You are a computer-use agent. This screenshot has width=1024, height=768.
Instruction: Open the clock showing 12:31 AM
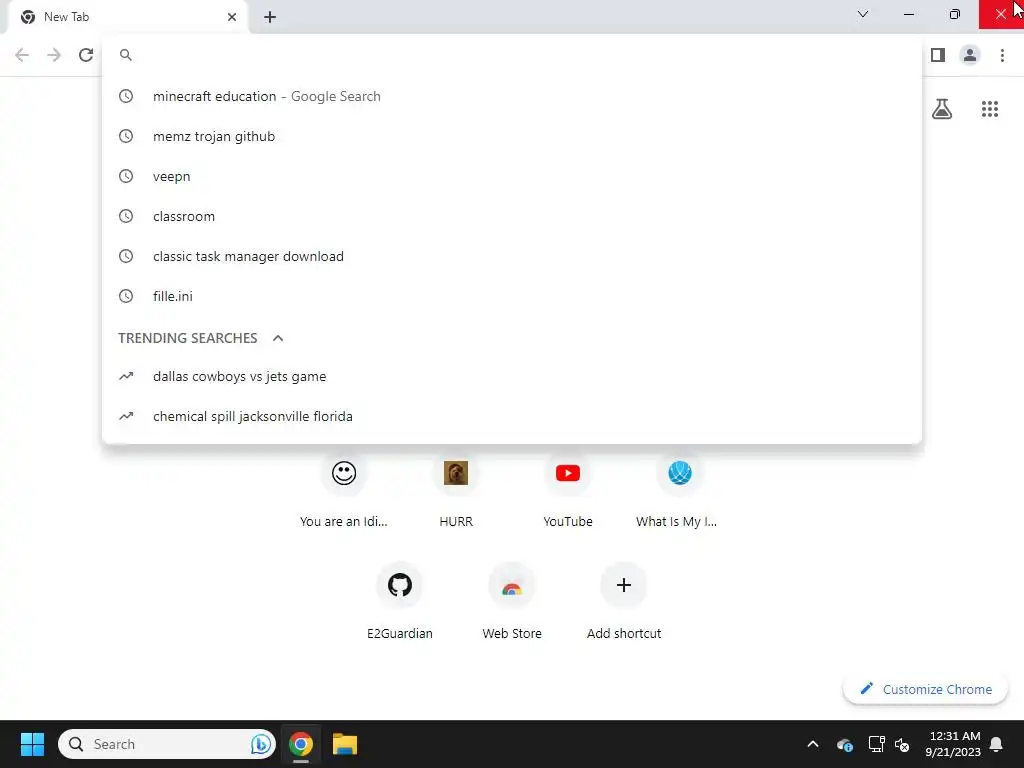click(x=953, y=744)
